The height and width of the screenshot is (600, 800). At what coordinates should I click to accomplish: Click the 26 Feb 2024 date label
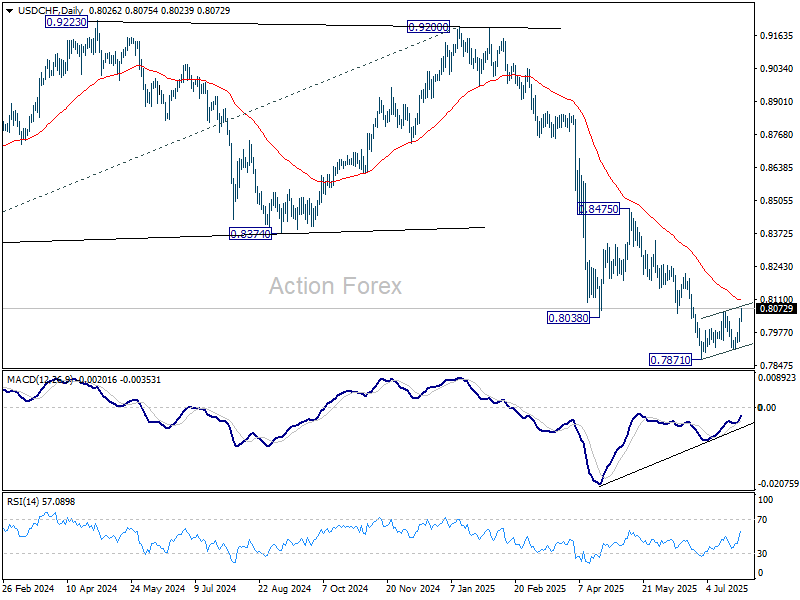click(x=28, y=589)
